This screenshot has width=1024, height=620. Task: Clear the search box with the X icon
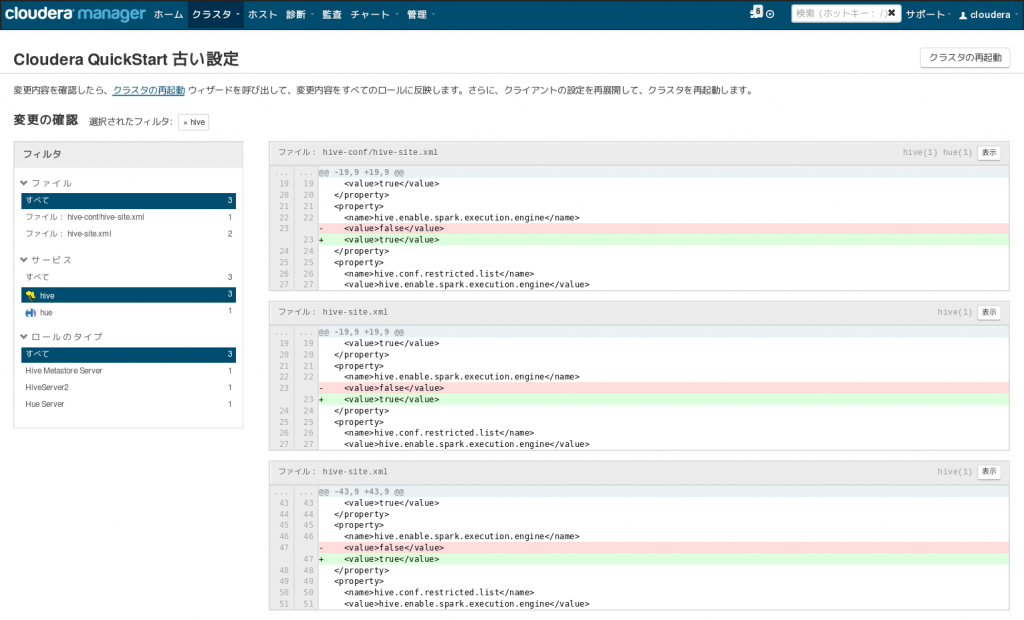pyautogui.click(x=891, y=13)
